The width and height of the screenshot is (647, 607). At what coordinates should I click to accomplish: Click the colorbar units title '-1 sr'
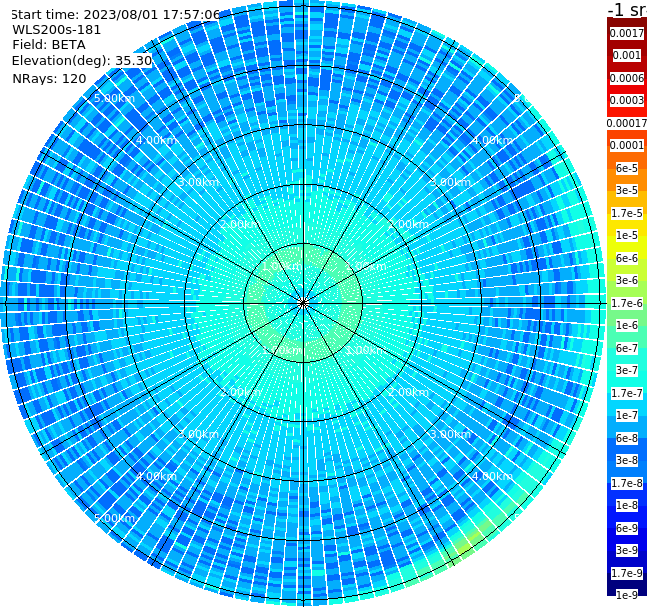coord(628,9)
